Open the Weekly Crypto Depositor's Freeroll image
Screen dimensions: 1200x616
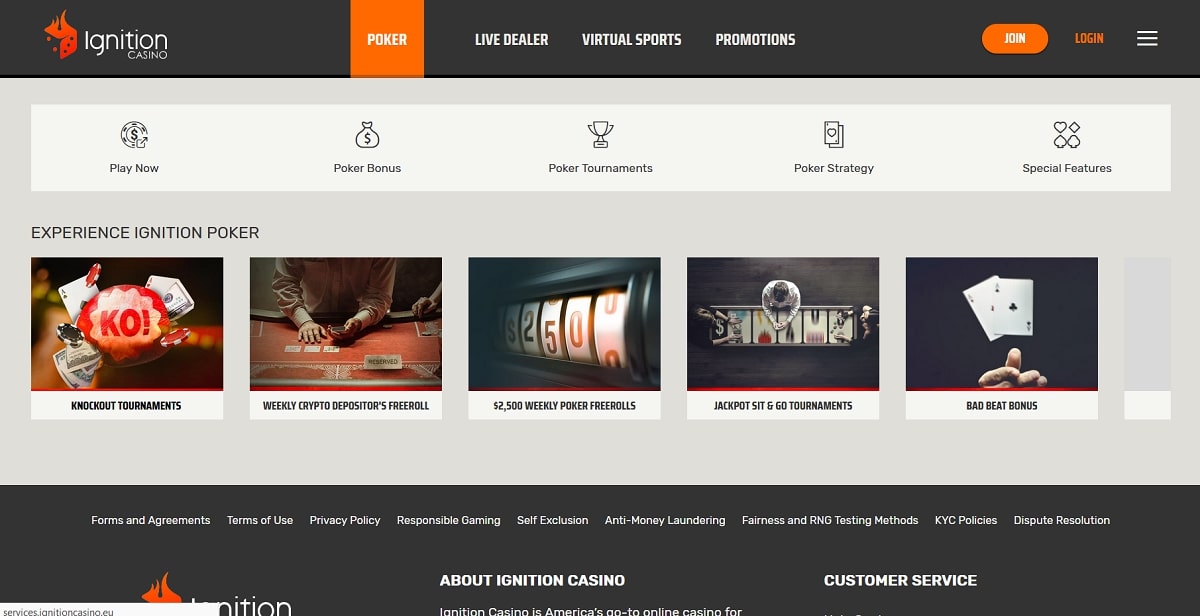point(346,323)
